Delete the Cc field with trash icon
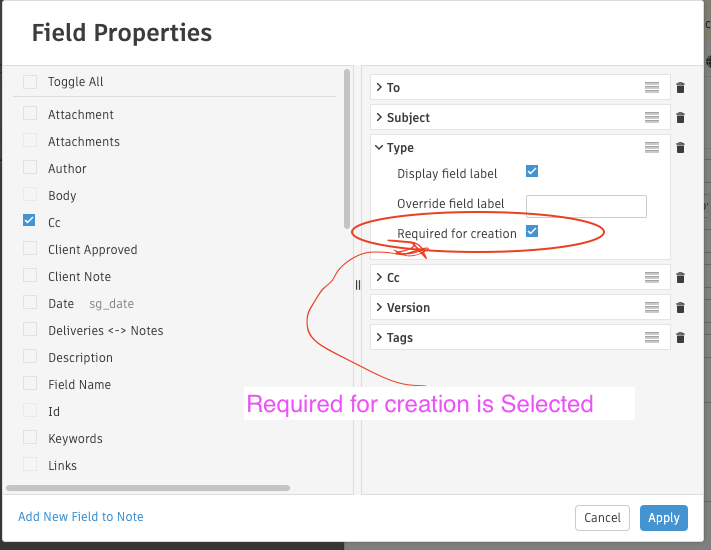The width and height of the screenshot is (711, 550). point(680,278)
